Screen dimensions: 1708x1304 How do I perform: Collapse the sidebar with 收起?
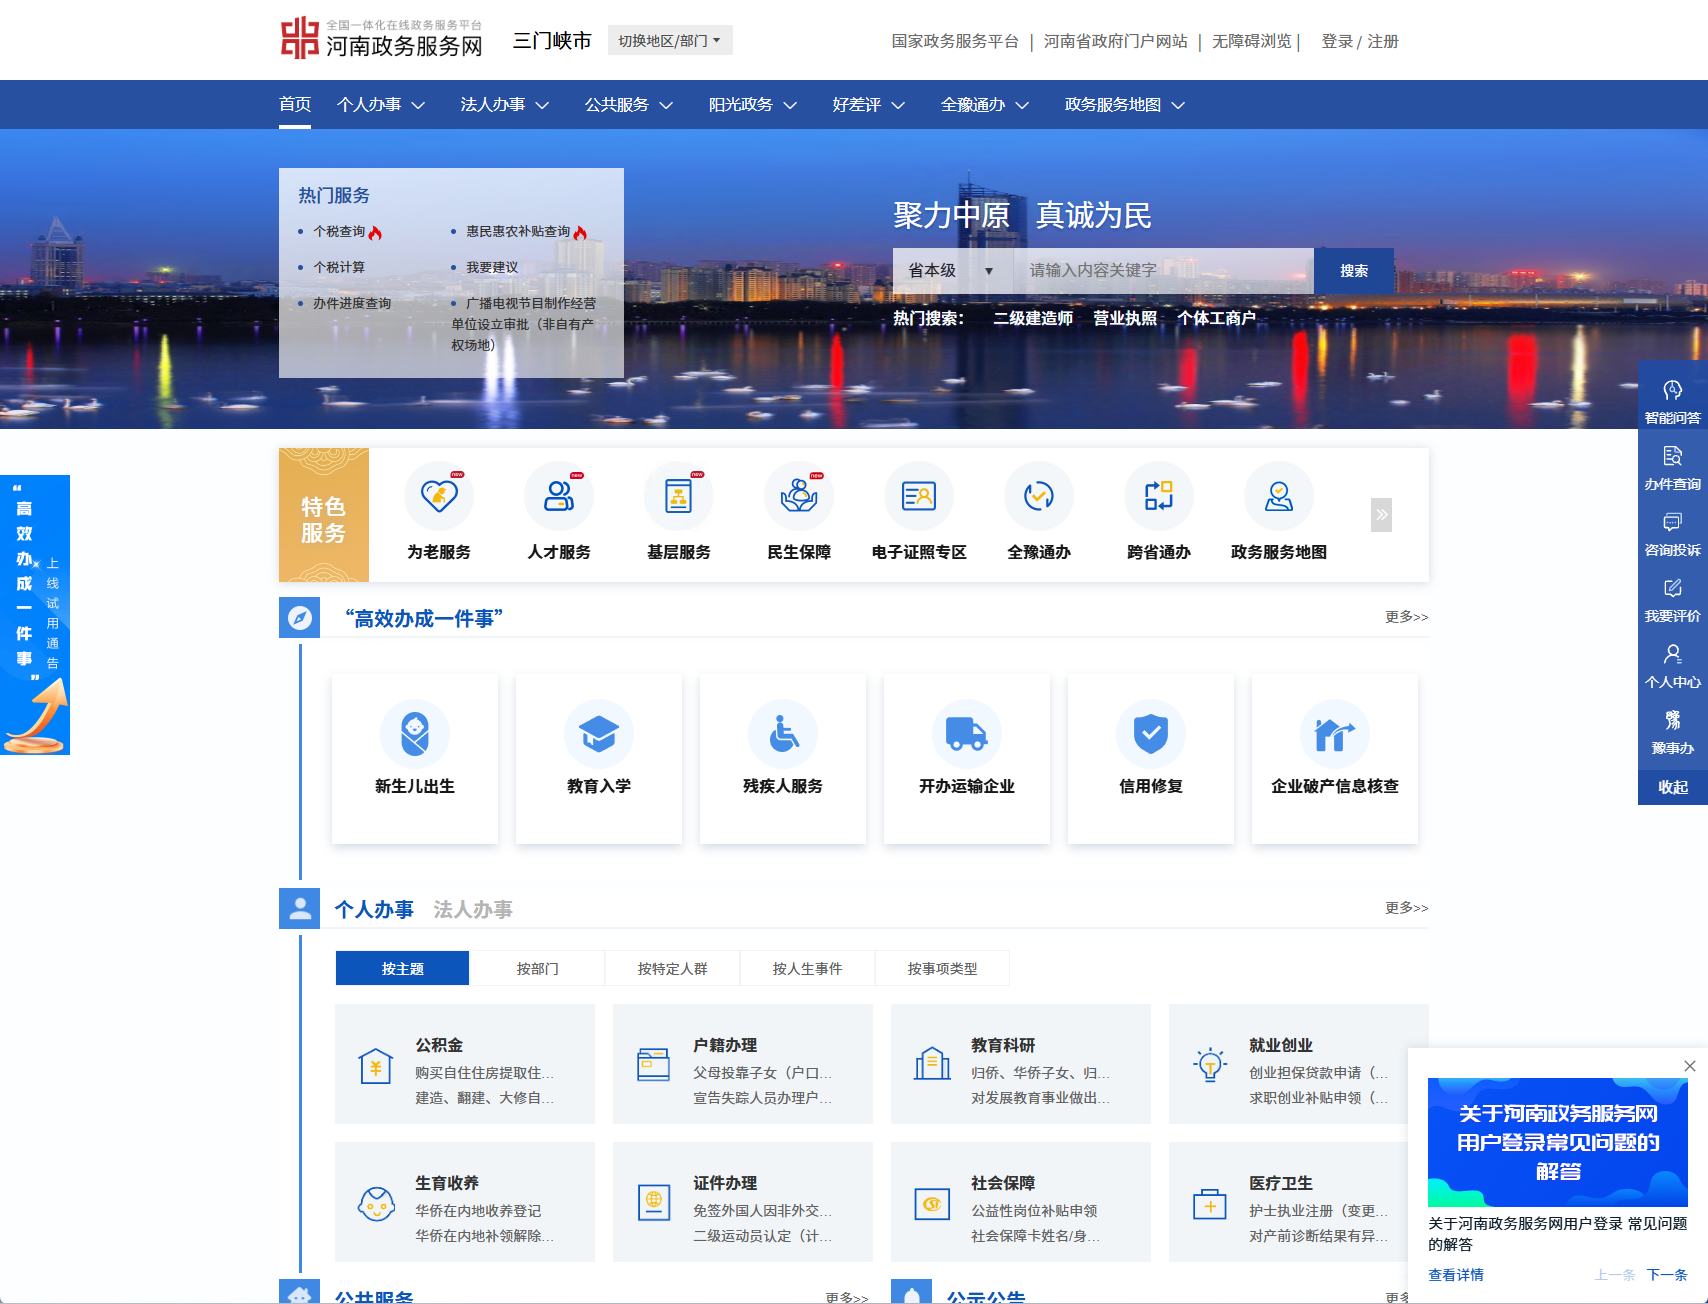coord(1673,787)
